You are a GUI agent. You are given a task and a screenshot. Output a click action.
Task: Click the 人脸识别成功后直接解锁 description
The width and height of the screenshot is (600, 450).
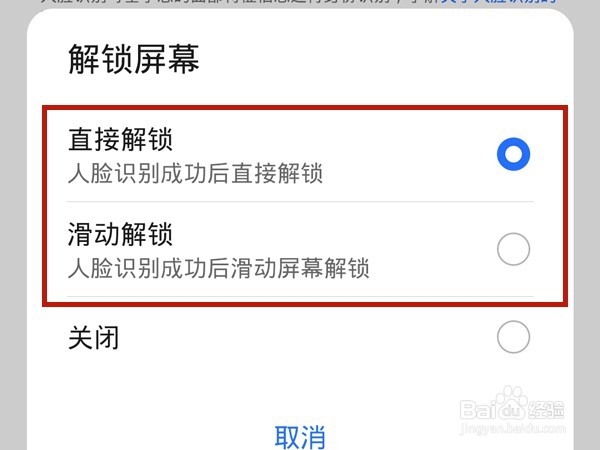[195, 173]
